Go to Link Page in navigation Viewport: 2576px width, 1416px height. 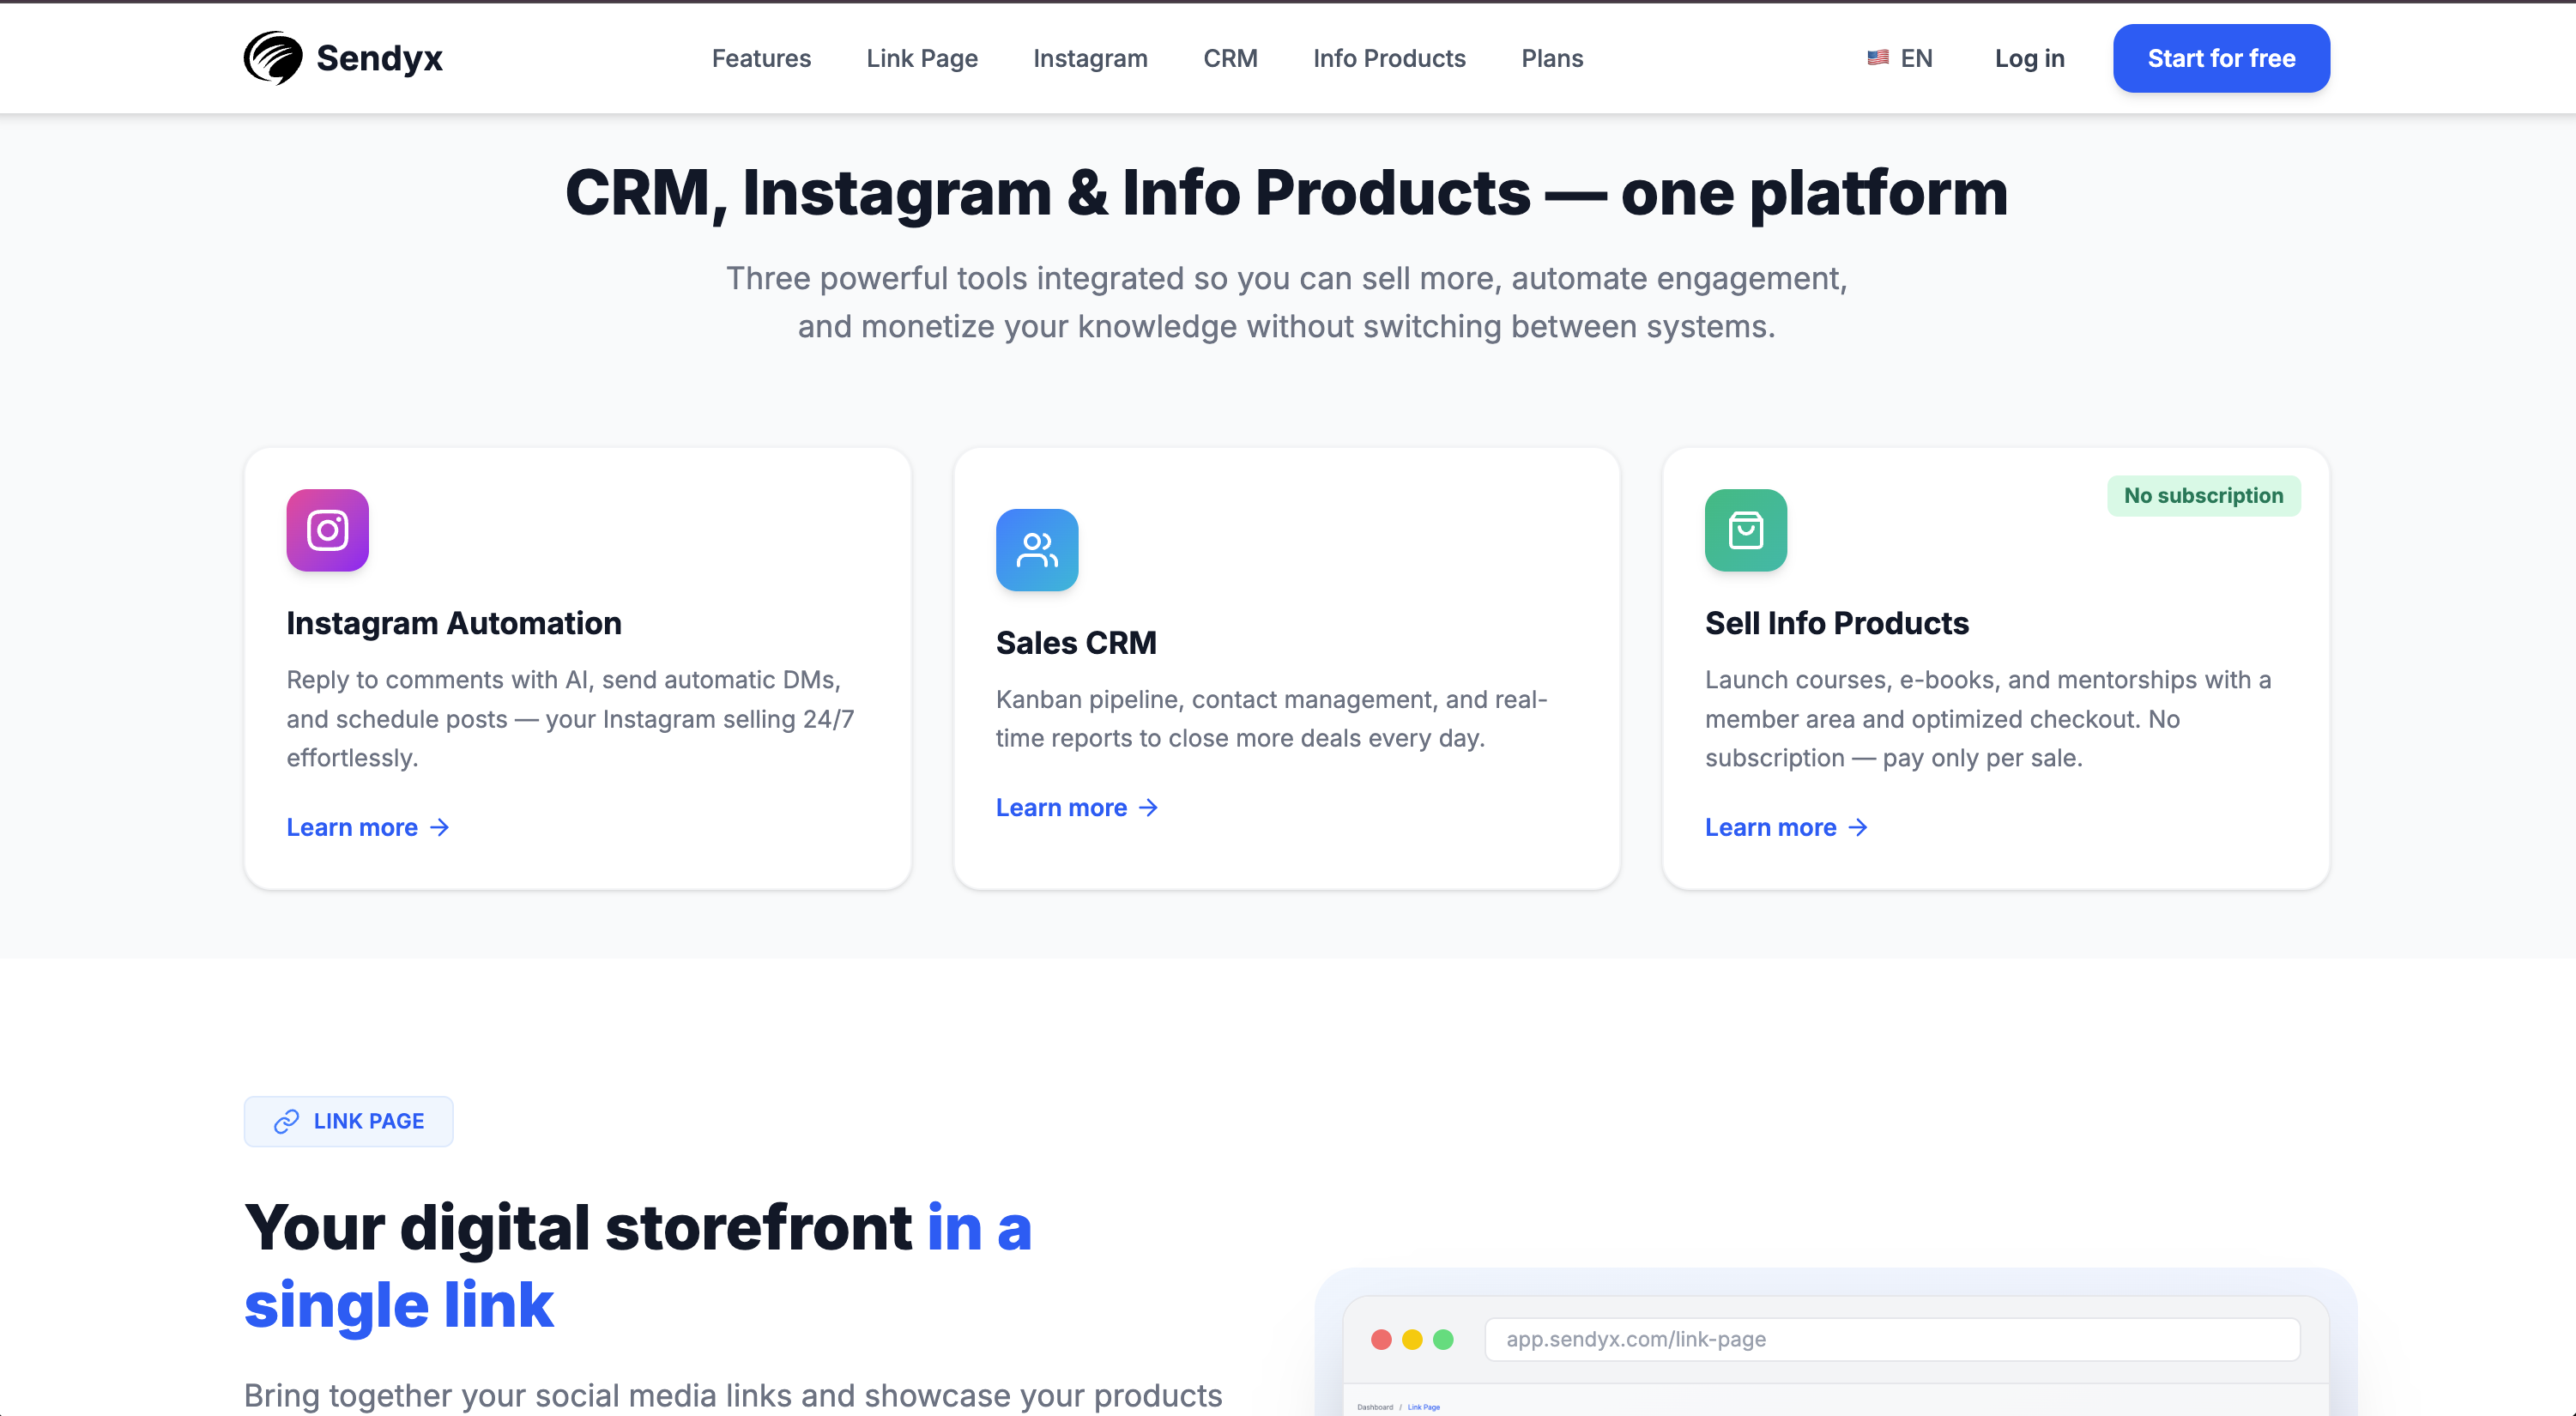[921, 58]
